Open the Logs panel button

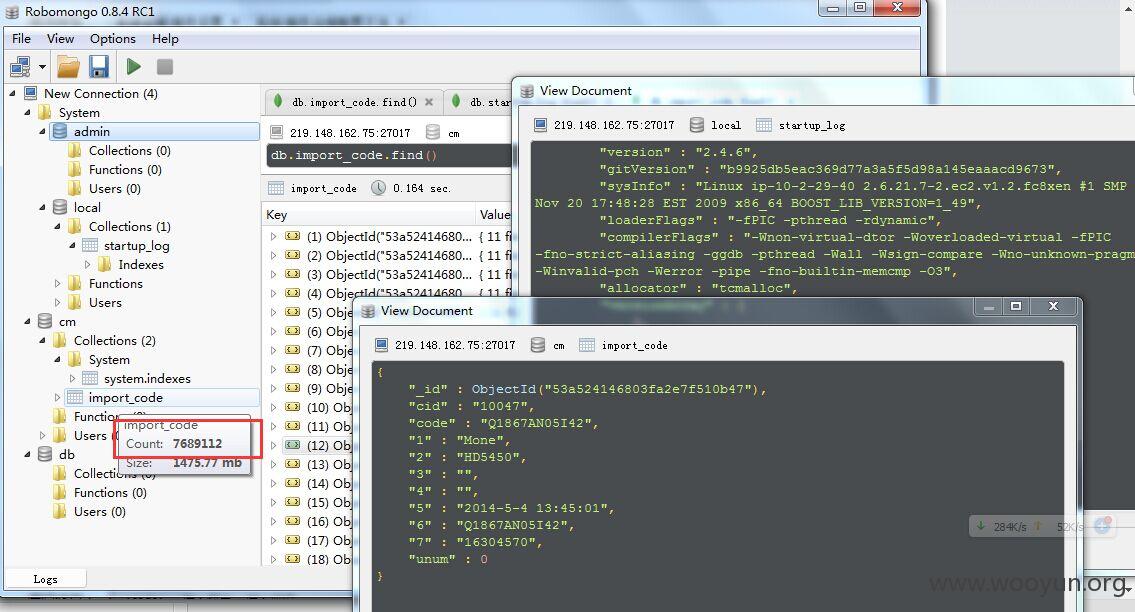tap(45, 579)
